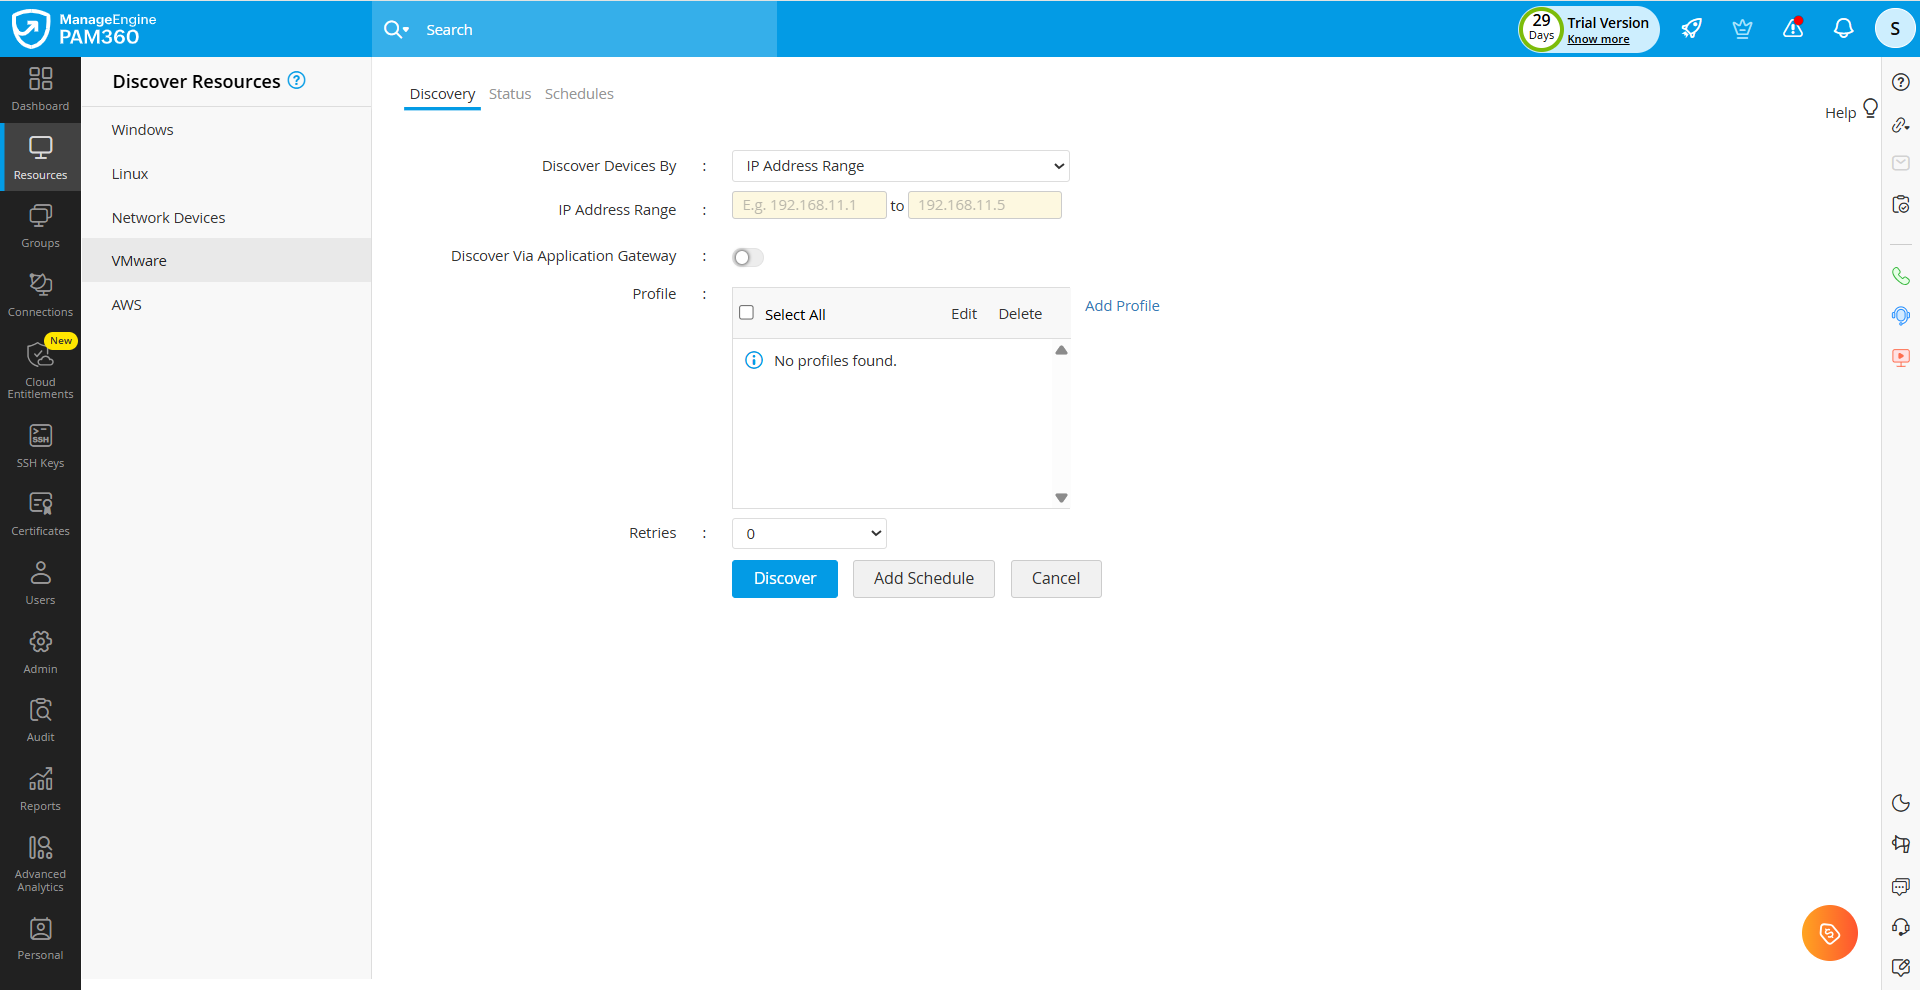The image size is (1920, 990).
Task: Open the Retries dropdown
Action: [809, 534]
